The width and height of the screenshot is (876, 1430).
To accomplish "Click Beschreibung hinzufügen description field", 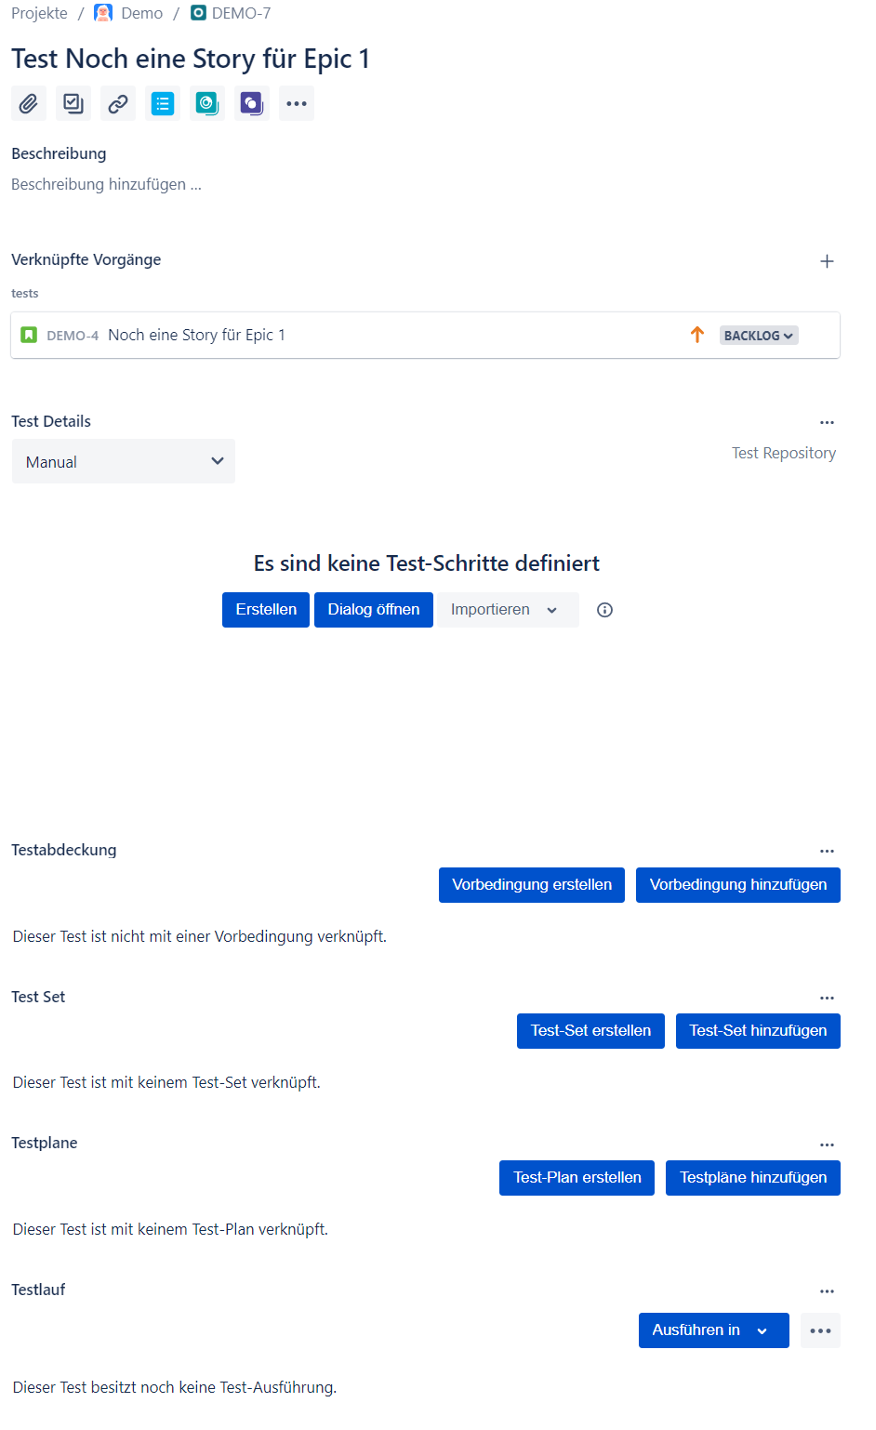I will [107, 184].
